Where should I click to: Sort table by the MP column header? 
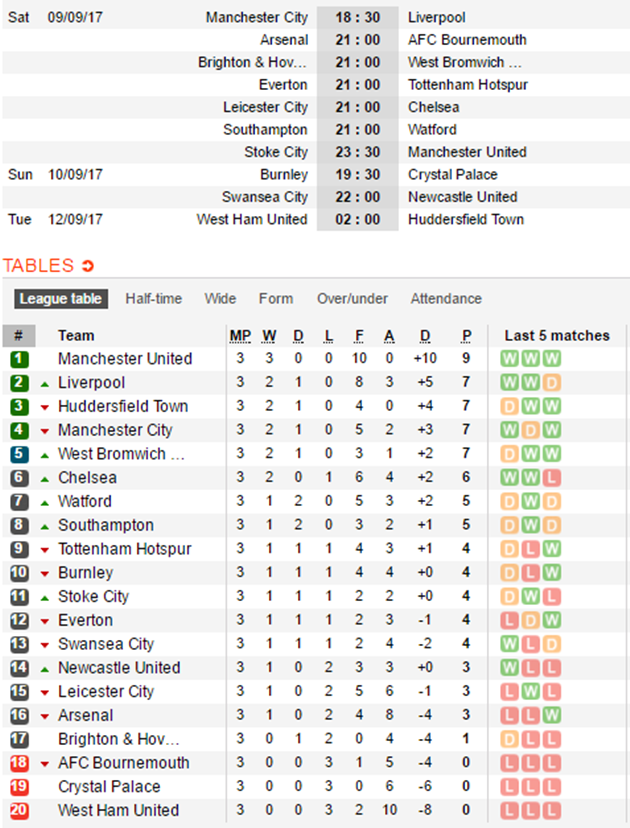point(240,336)
